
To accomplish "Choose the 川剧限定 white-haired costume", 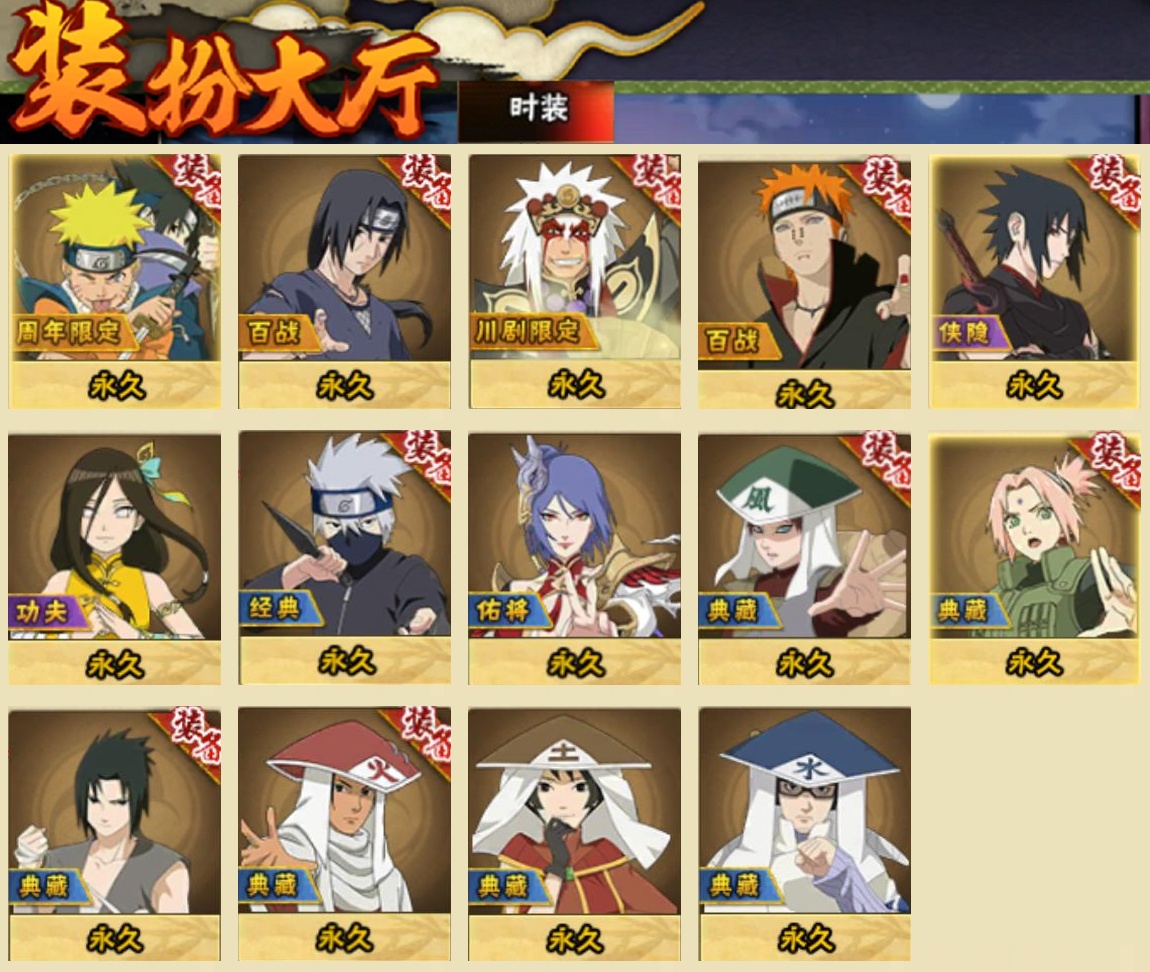I will pos(575,282).
